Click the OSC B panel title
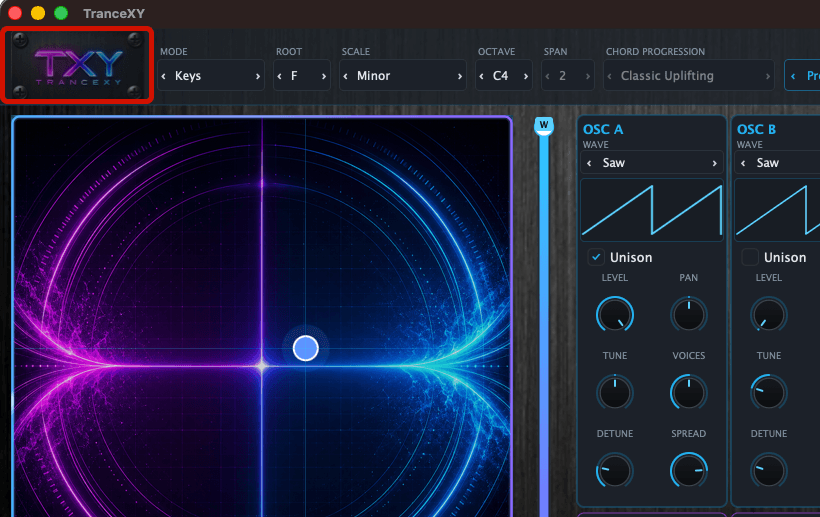820x517 pixels. [x=756, y=129]
